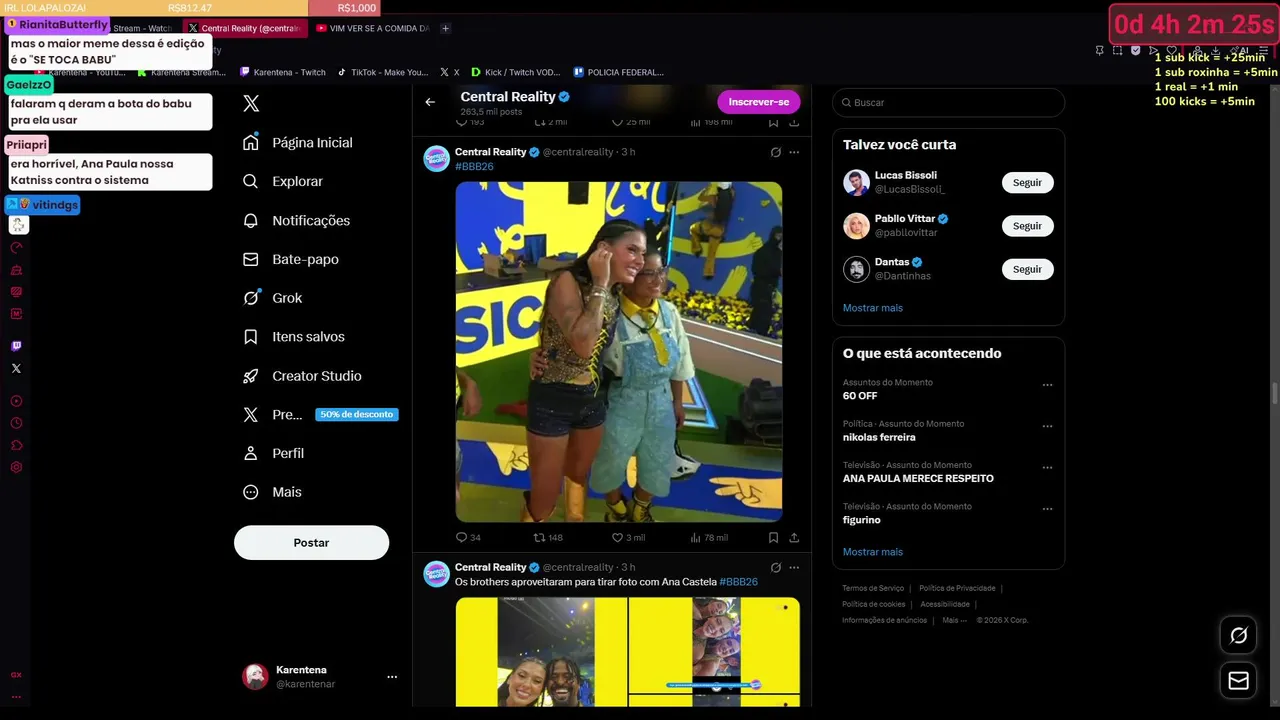Screen dimensions: 1280x720
Task: Like the post with 3 mil likes
Action: click(x=627, y=538)
